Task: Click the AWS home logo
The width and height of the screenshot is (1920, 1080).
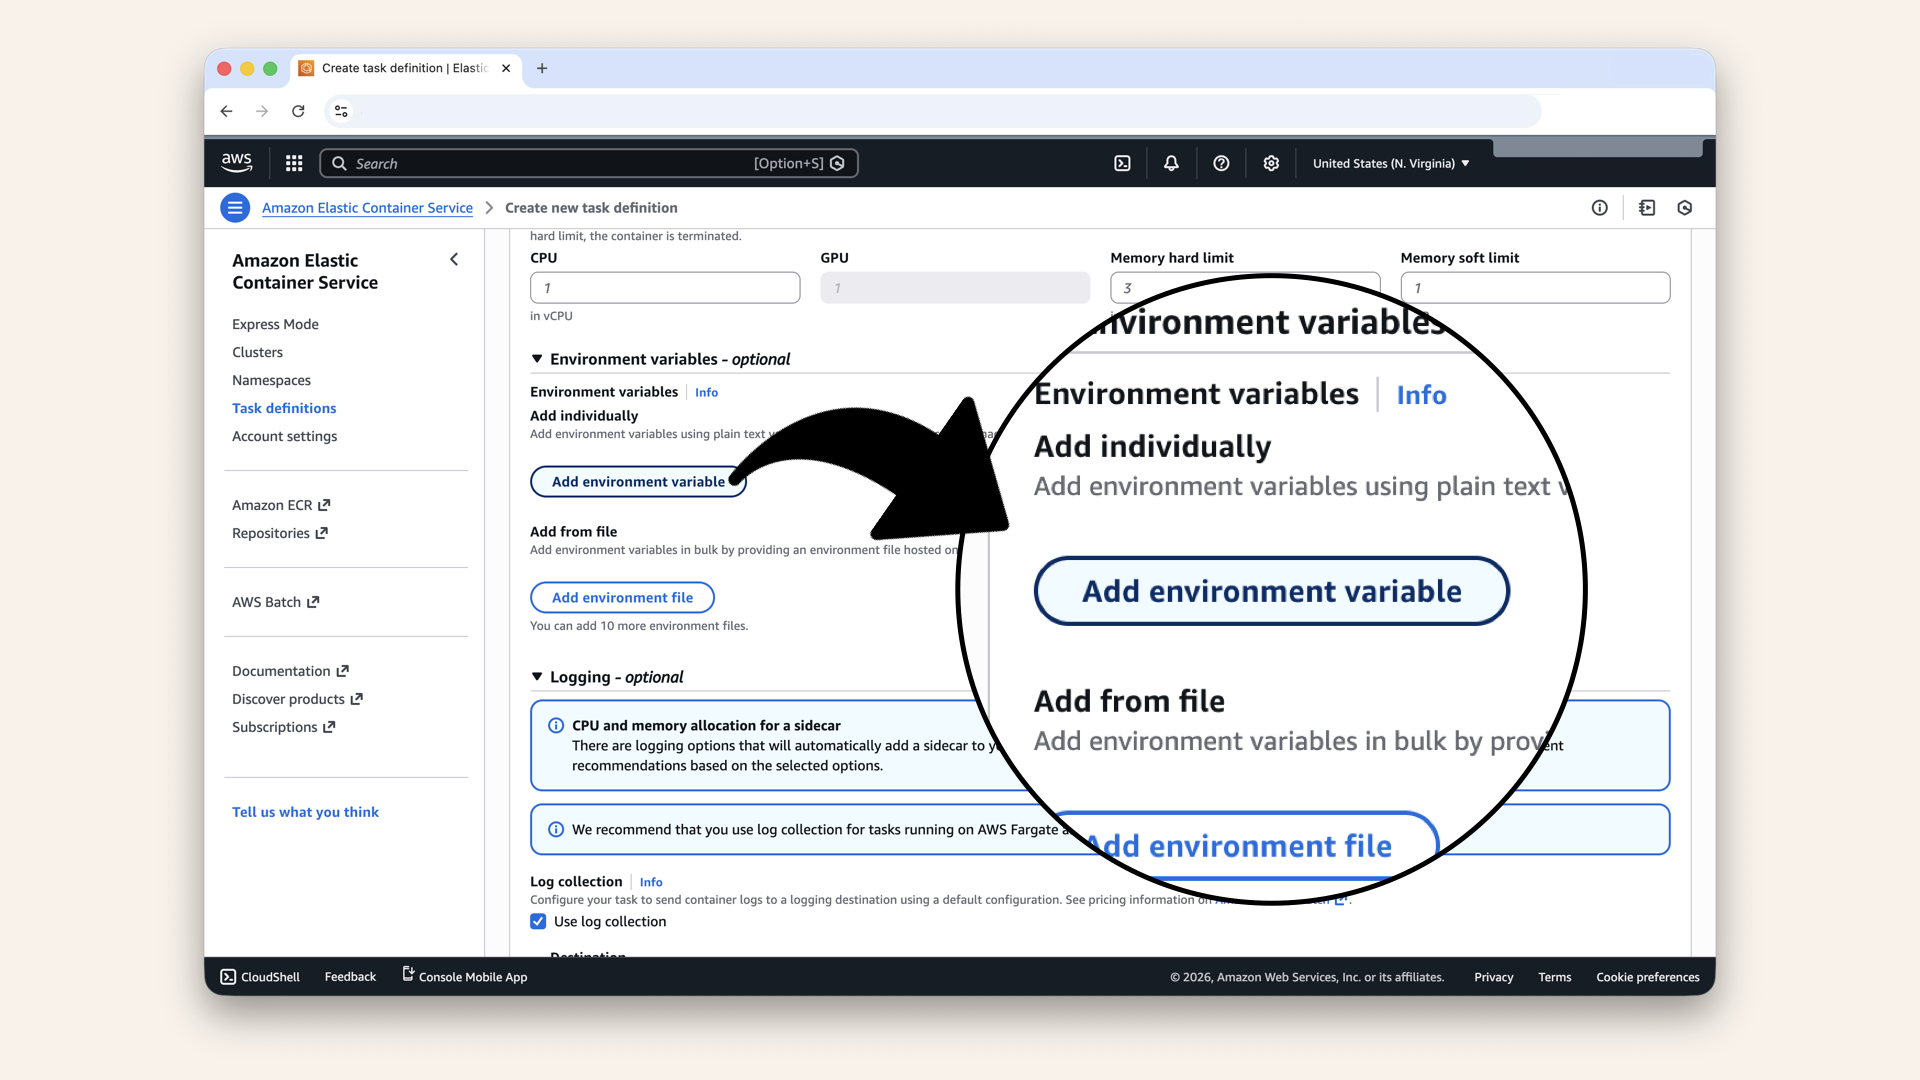Action: point(236,162)
